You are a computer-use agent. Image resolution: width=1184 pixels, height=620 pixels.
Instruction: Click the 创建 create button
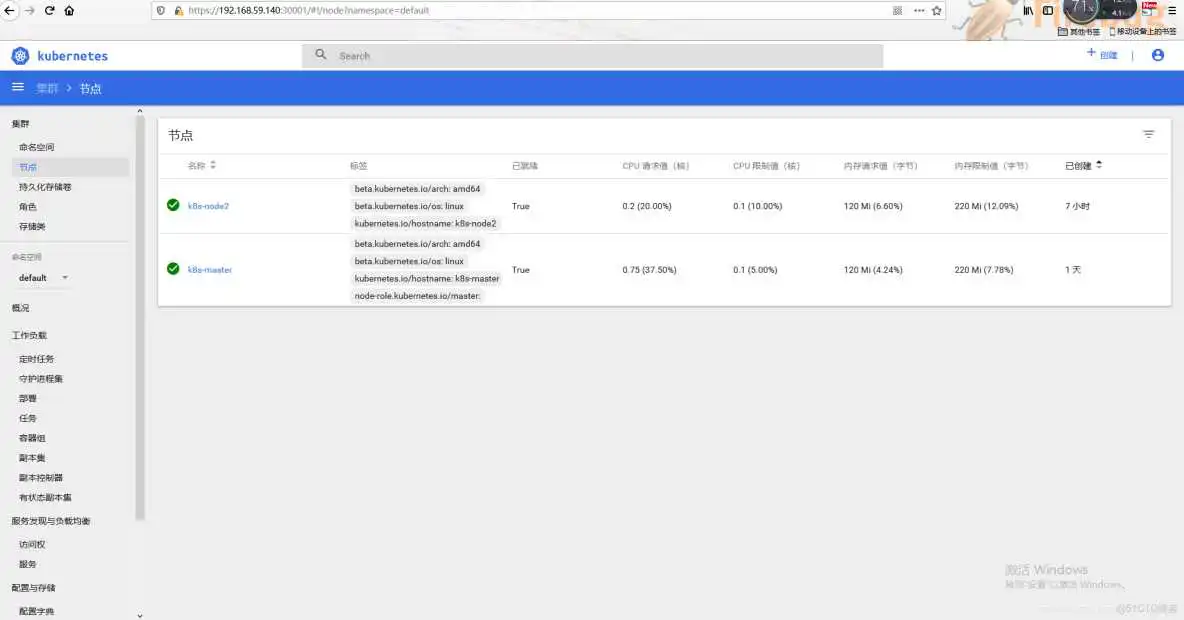1102,54
